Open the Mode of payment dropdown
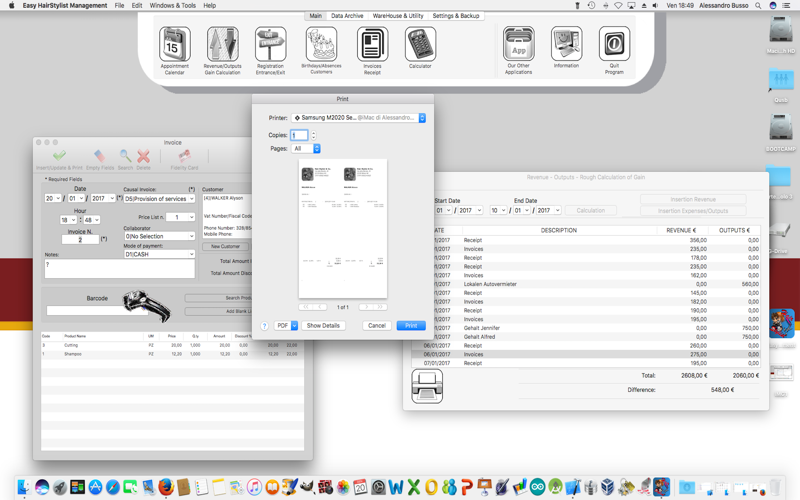Screen dimensions: 800x500 click(159, 254)
